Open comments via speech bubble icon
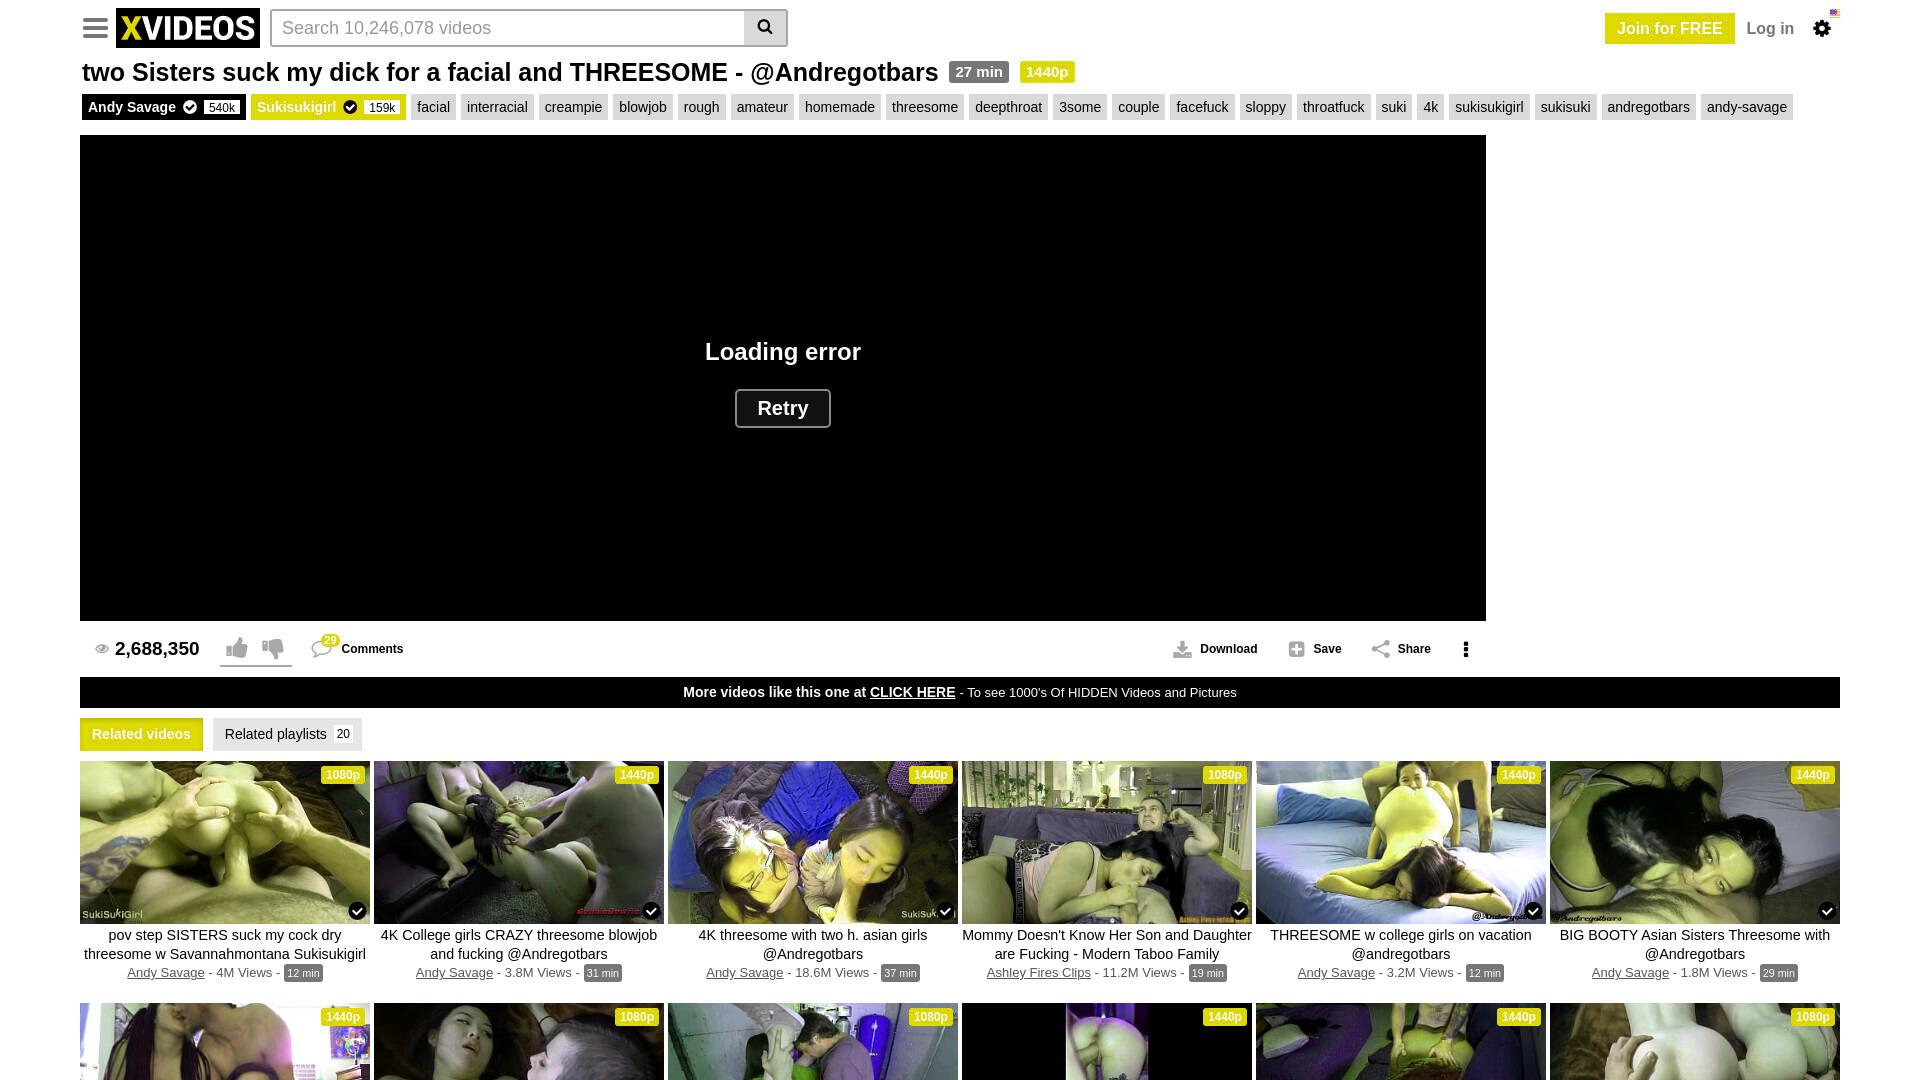Viewport: 1920px width, 1080px height. pyautogui.click(x=322, y=648)
